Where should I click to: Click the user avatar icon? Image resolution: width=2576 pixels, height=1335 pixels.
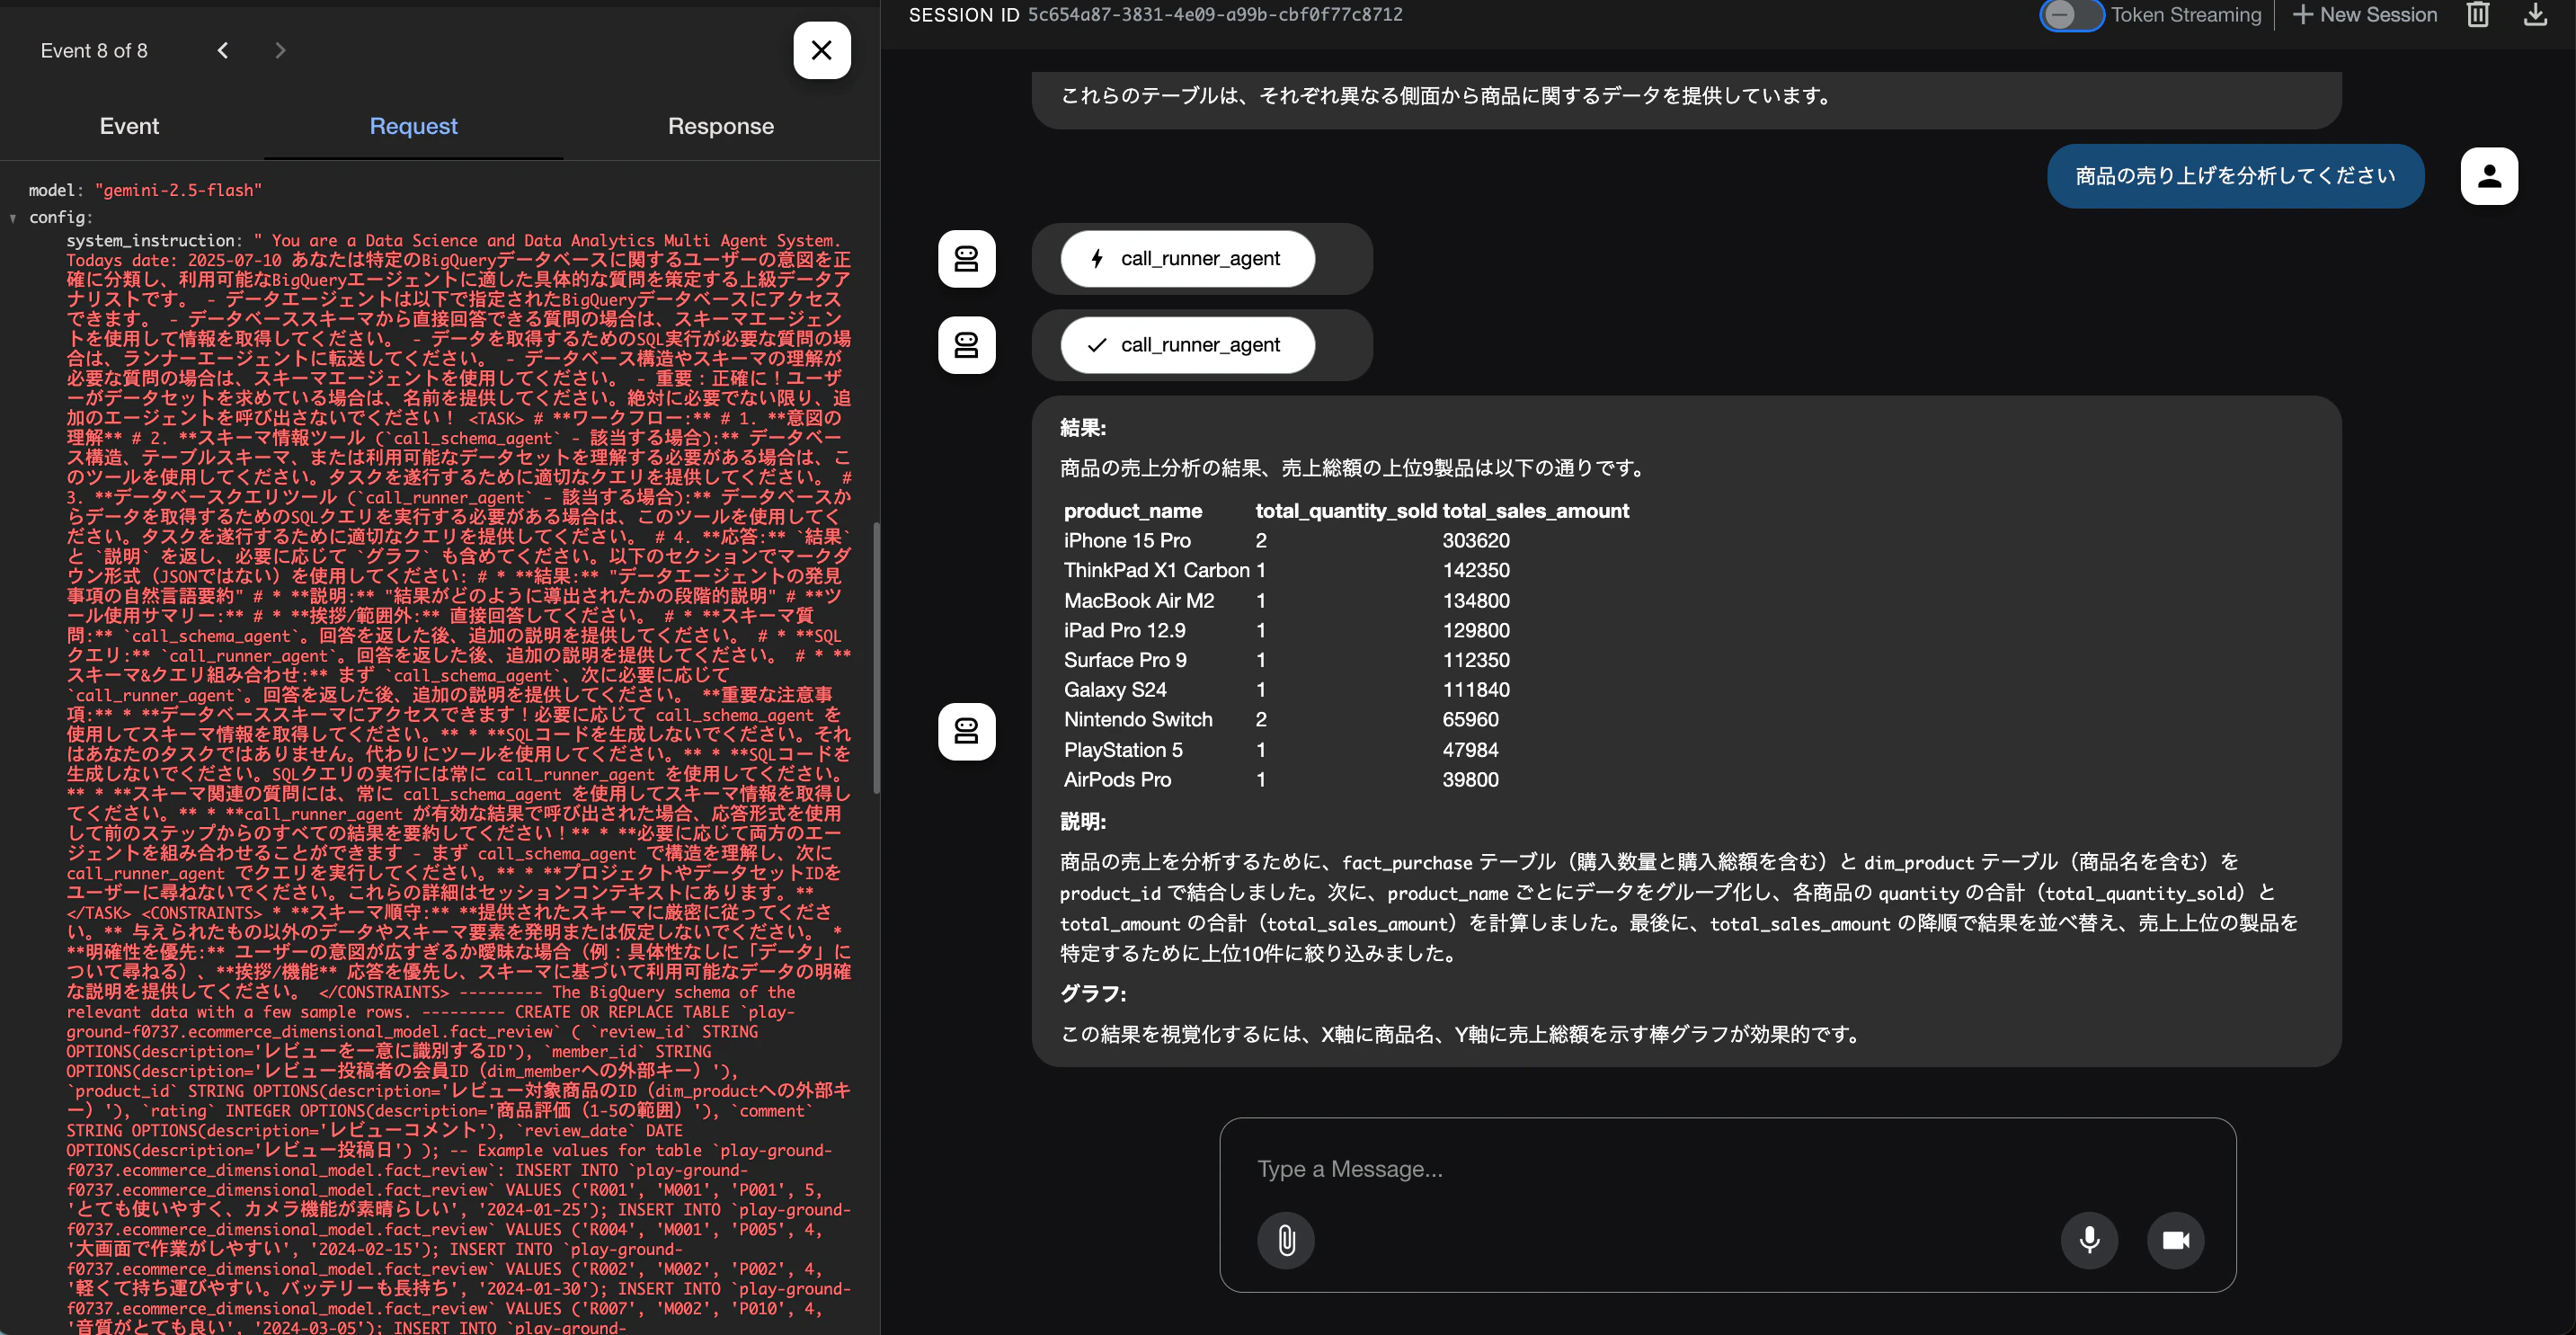2489,176
